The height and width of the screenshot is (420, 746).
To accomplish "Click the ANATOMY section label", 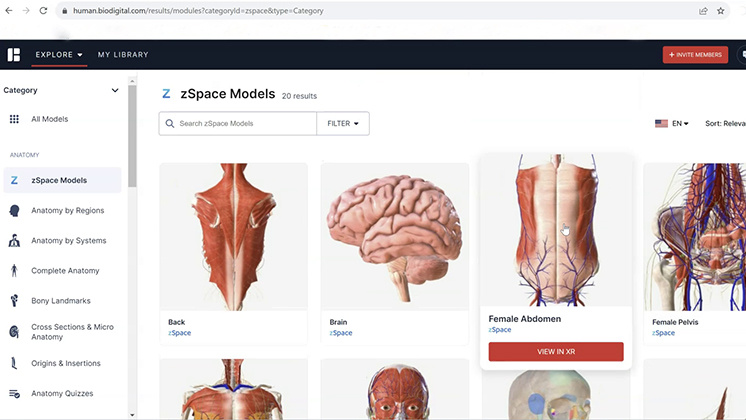I will [x=25, y=155].
